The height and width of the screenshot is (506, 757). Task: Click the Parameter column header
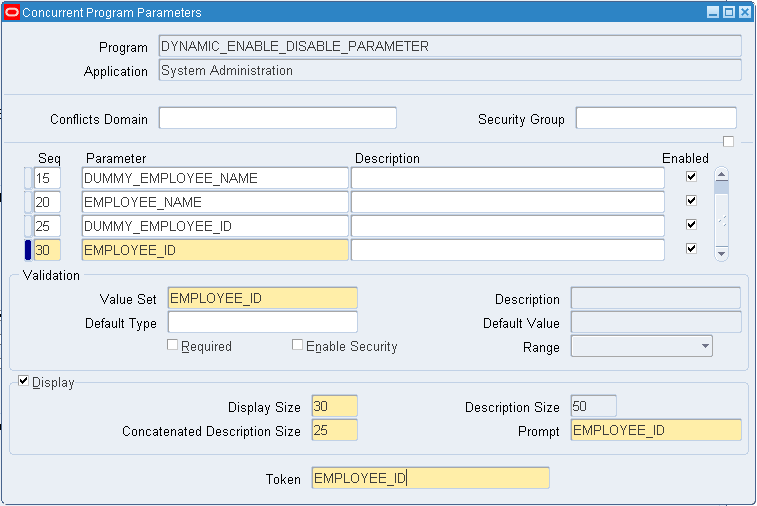click(x=116, y=158)
